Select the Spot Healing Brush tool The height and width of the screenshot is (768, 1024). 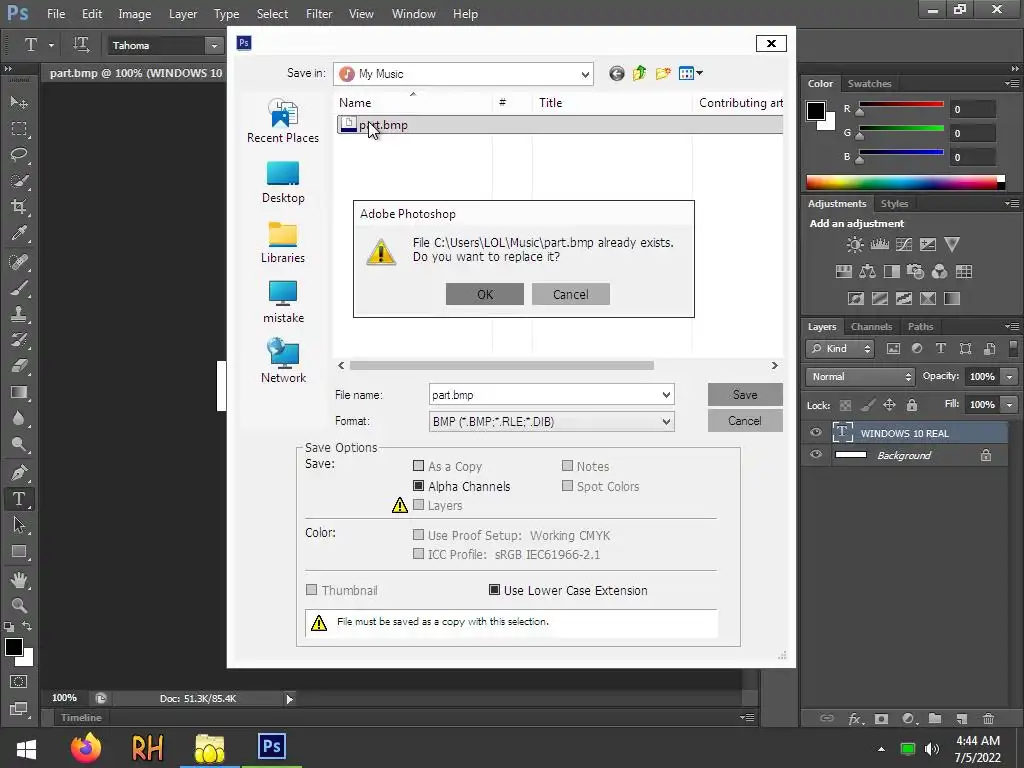[x=19, y=262]
